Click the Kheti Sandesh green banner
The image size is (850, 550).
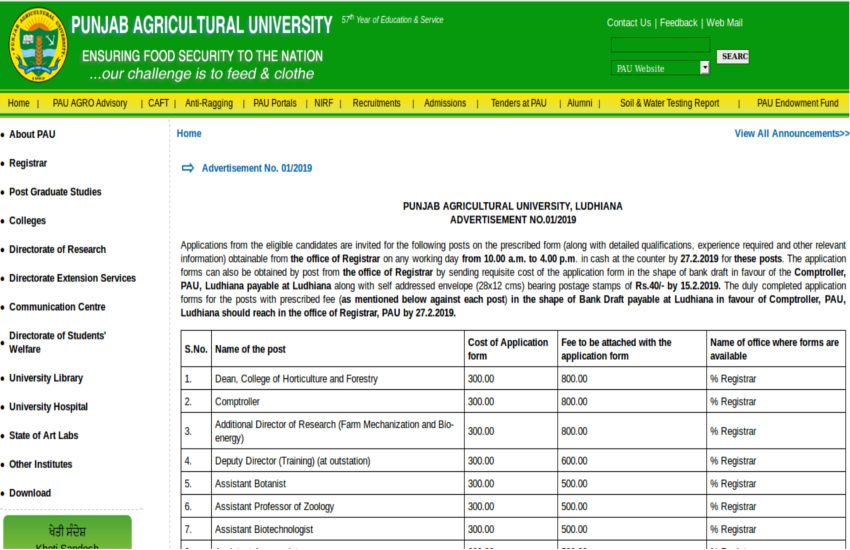coord(68,533)
